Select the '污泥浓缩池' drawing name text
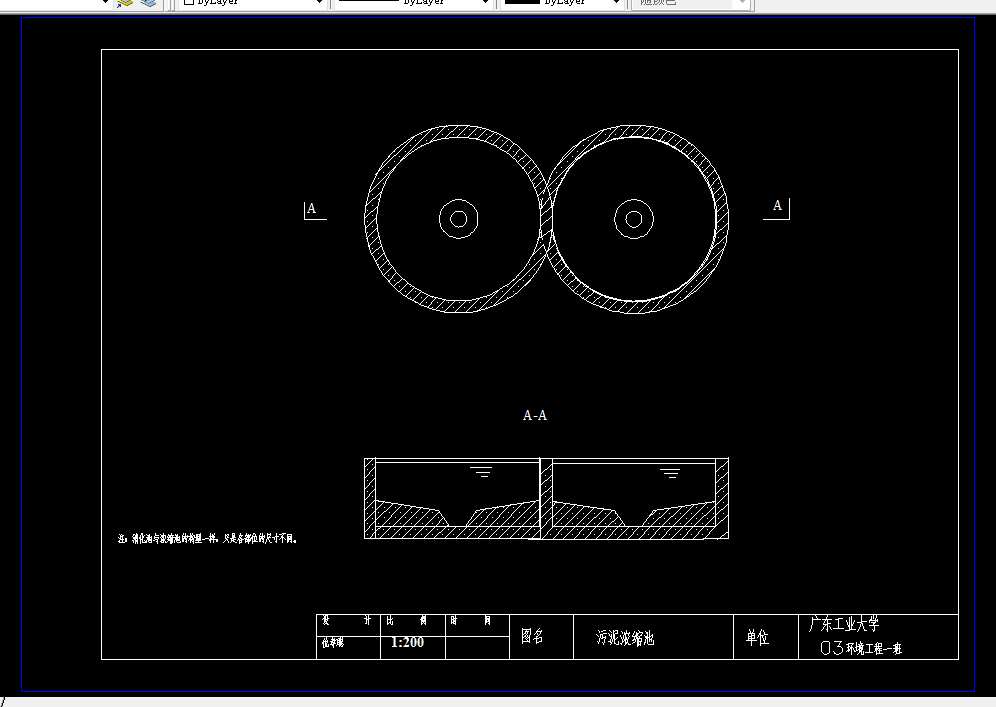 (x=625, y=638)
